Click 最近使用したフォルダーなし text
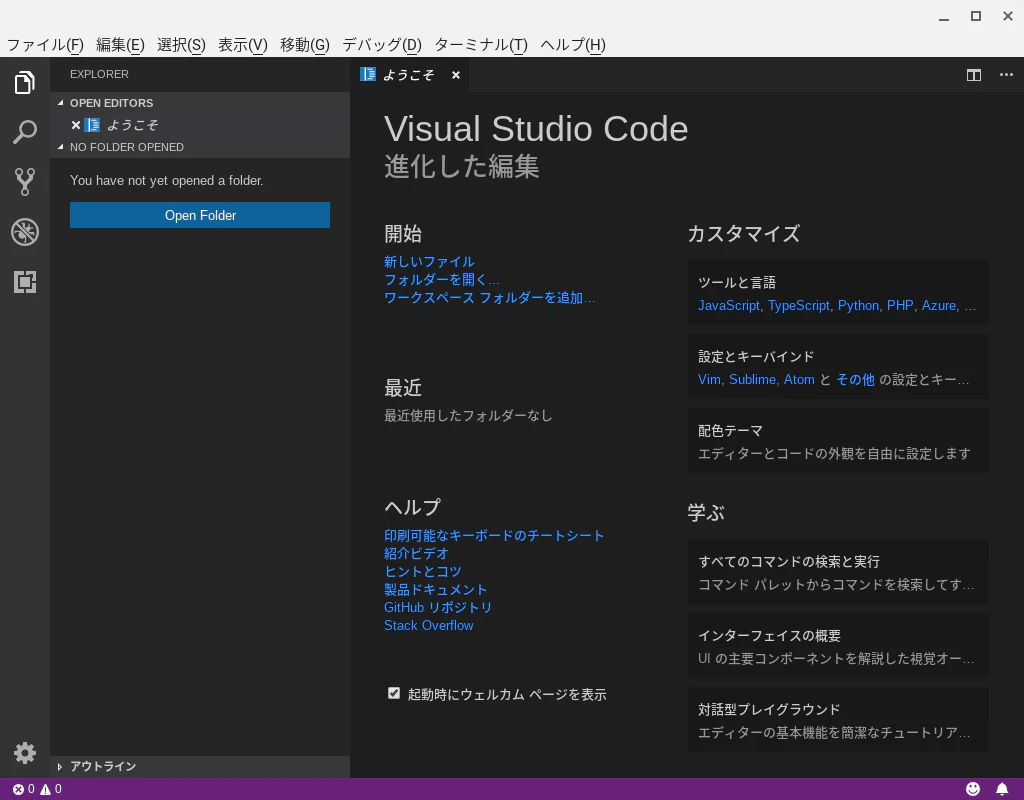Image resolution: width=1024 pixels, height=800 pixels. (x=468, y=415)
